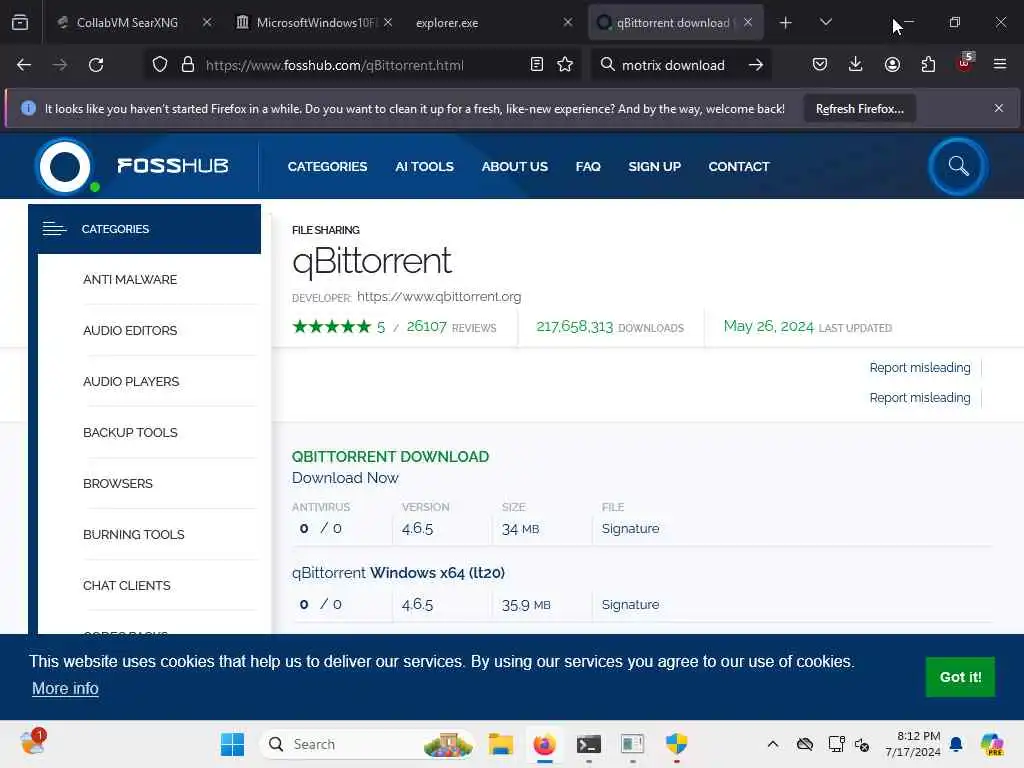Image resolution: width=1024 pixels, height=768 pixels.
Task: Select AUDIO EDITORS category in sidebar
Action: click(130, 330)
